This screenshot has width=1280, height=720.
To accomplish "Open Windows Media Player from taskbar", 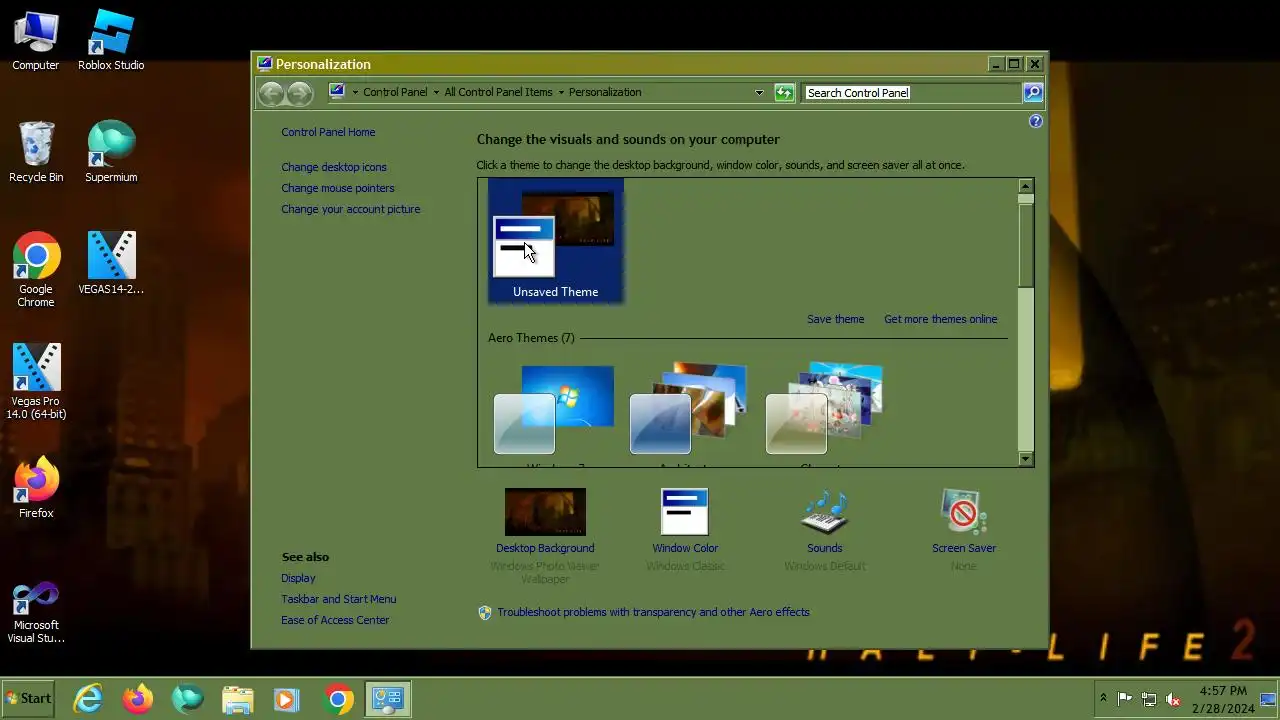I will click(x=287, y=699).
